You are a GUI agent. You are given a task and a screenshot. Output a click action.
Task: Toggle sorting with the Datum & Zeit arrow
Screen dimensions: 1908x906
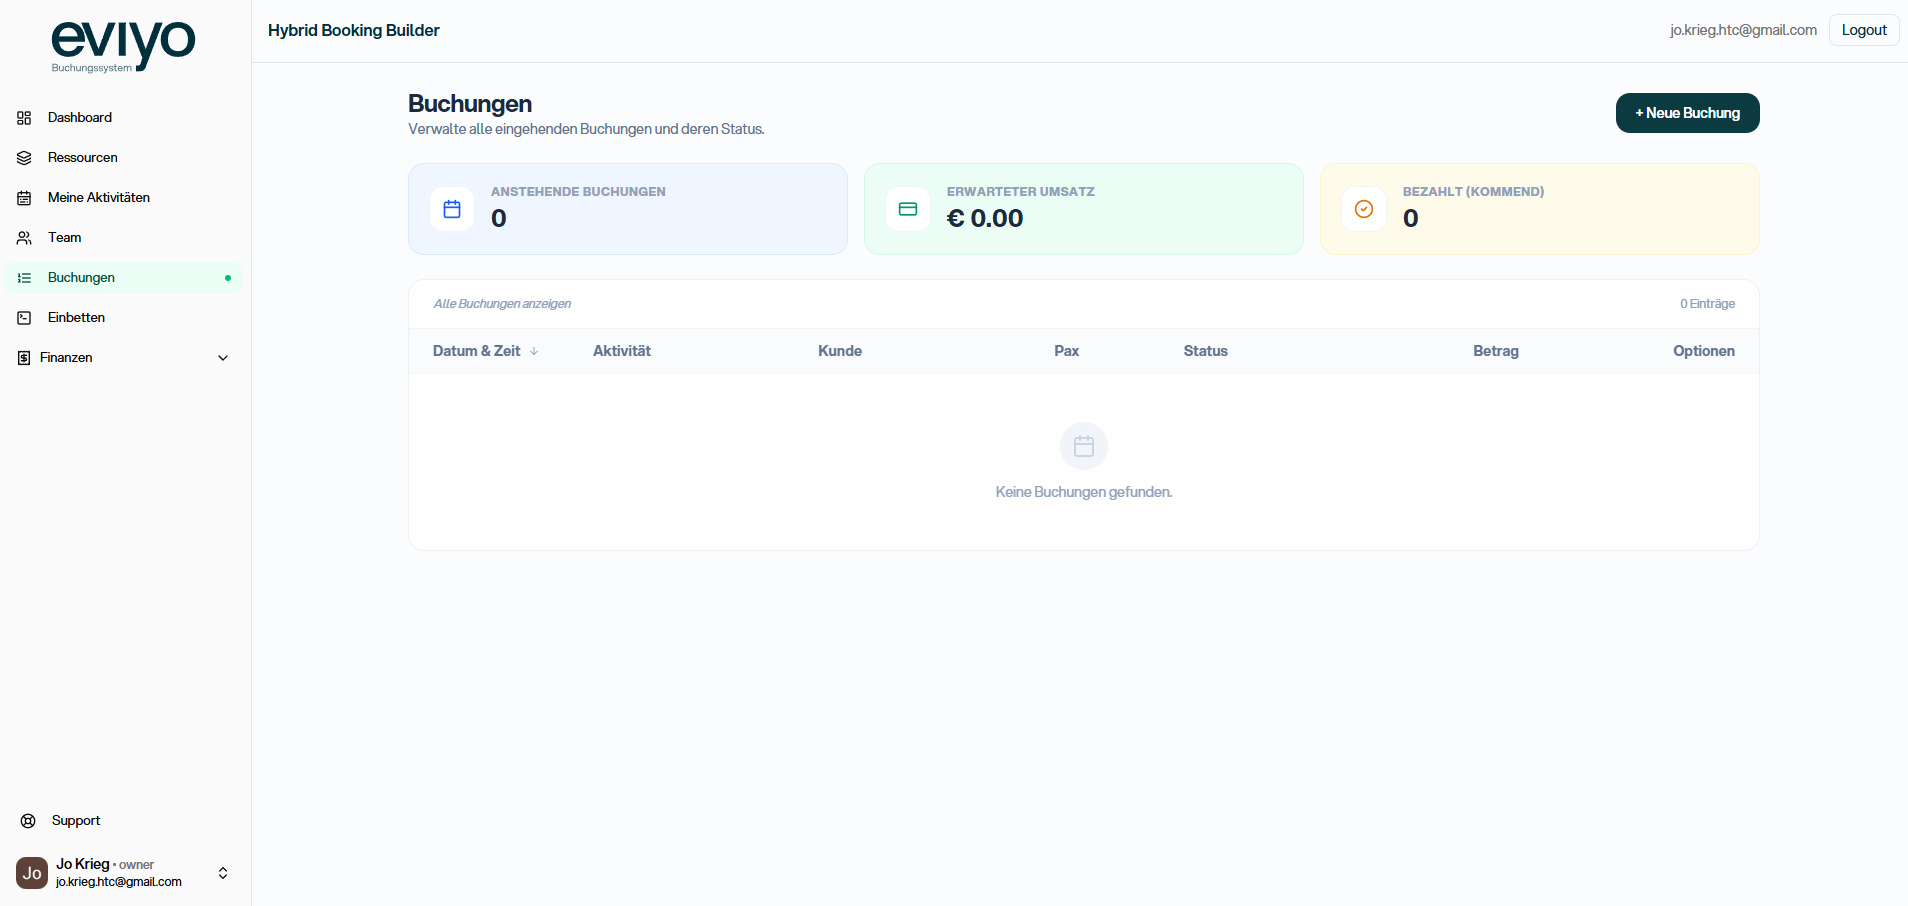534,351
